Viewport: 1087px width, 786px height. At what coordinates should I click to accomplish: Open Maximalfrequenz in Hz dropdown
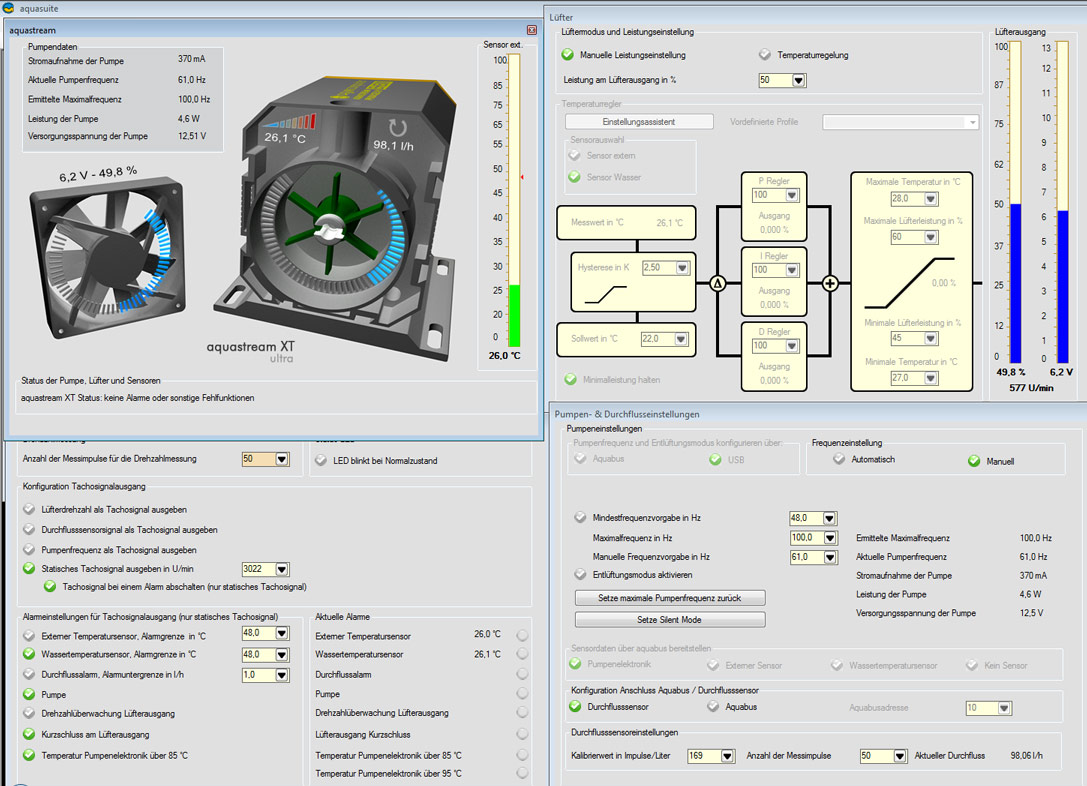coord(830,537)
